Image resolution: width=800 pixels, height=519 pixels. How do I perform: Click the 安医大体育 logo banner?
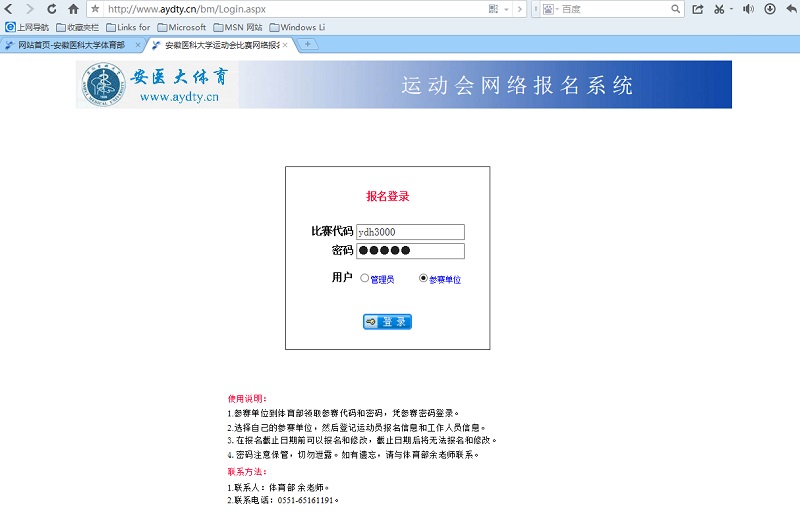(x=157, y=84)
